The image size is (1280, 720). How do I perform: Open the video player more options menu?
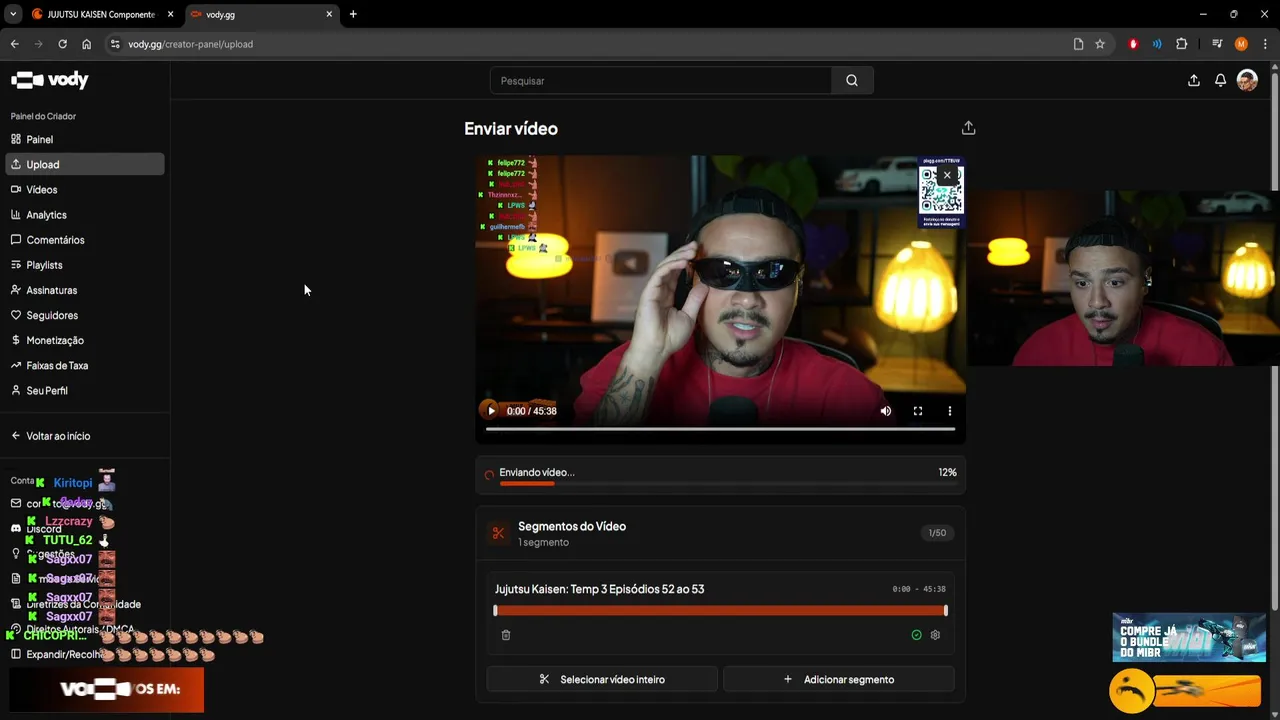point(949,411)
